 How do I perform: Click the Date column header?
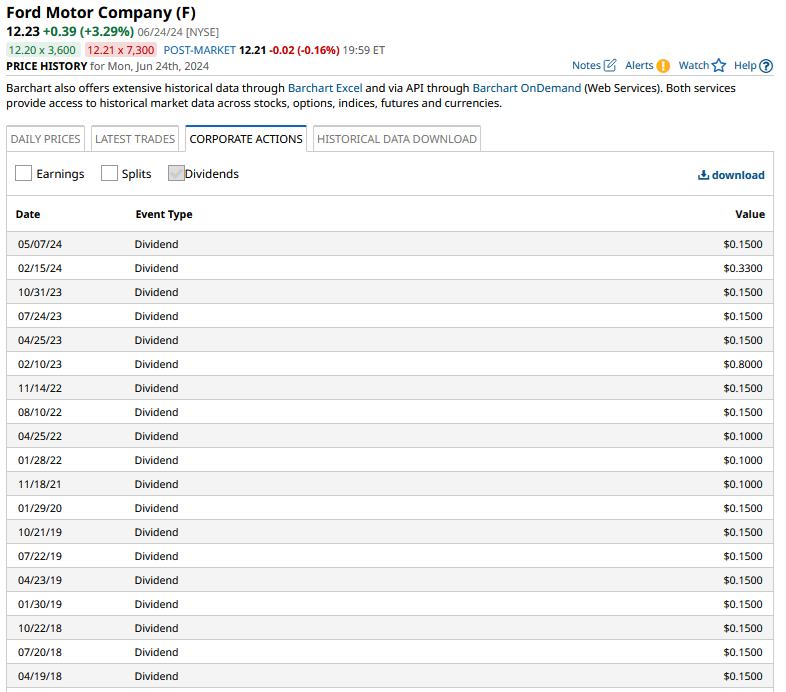click(28, 214)
